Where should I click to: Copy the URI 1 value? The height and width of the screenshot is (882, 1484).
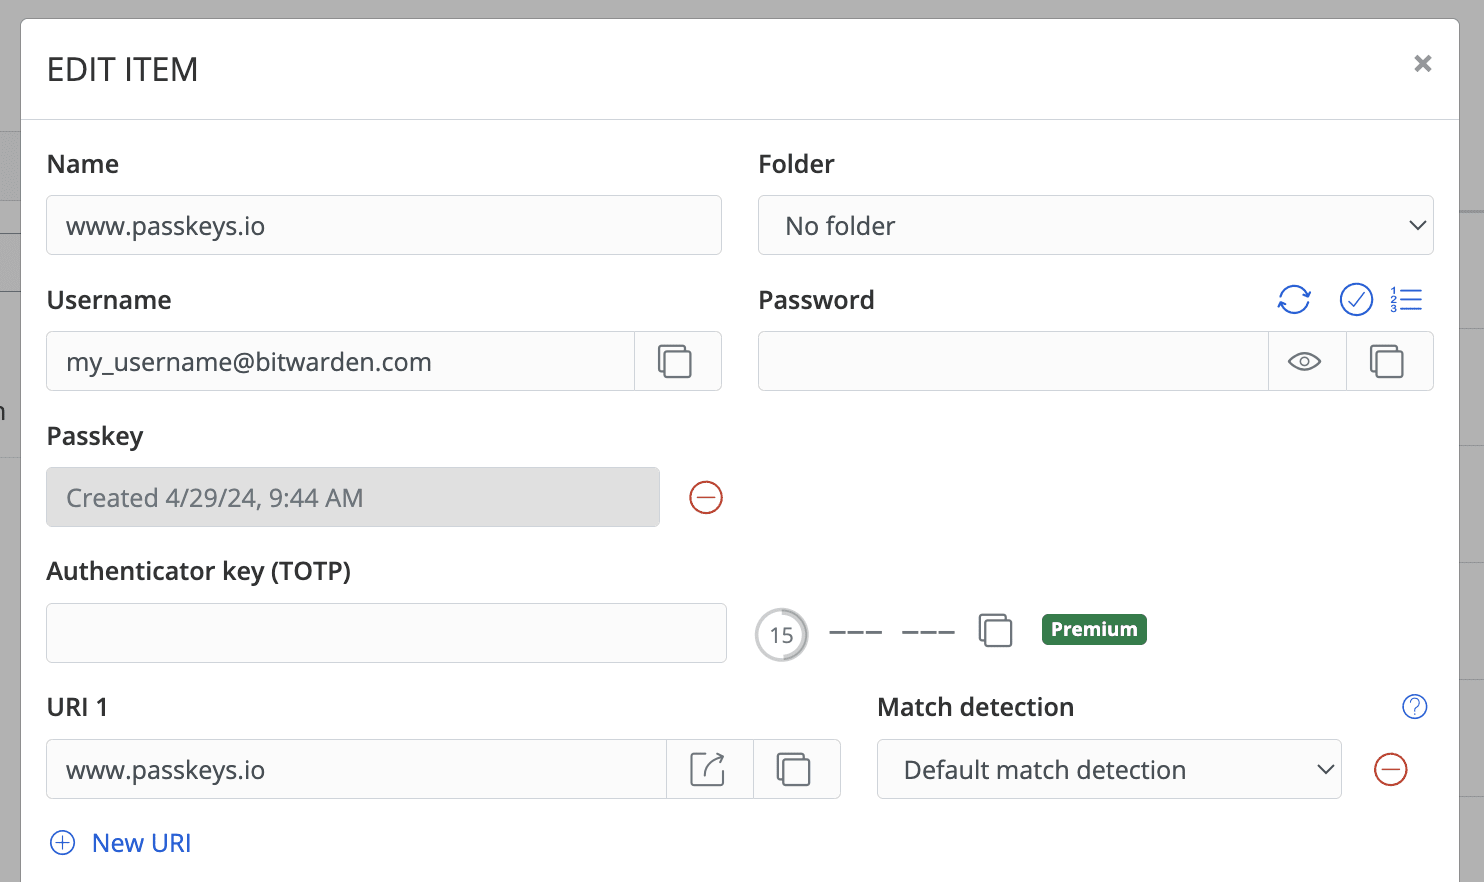click(x=795, y=769)
